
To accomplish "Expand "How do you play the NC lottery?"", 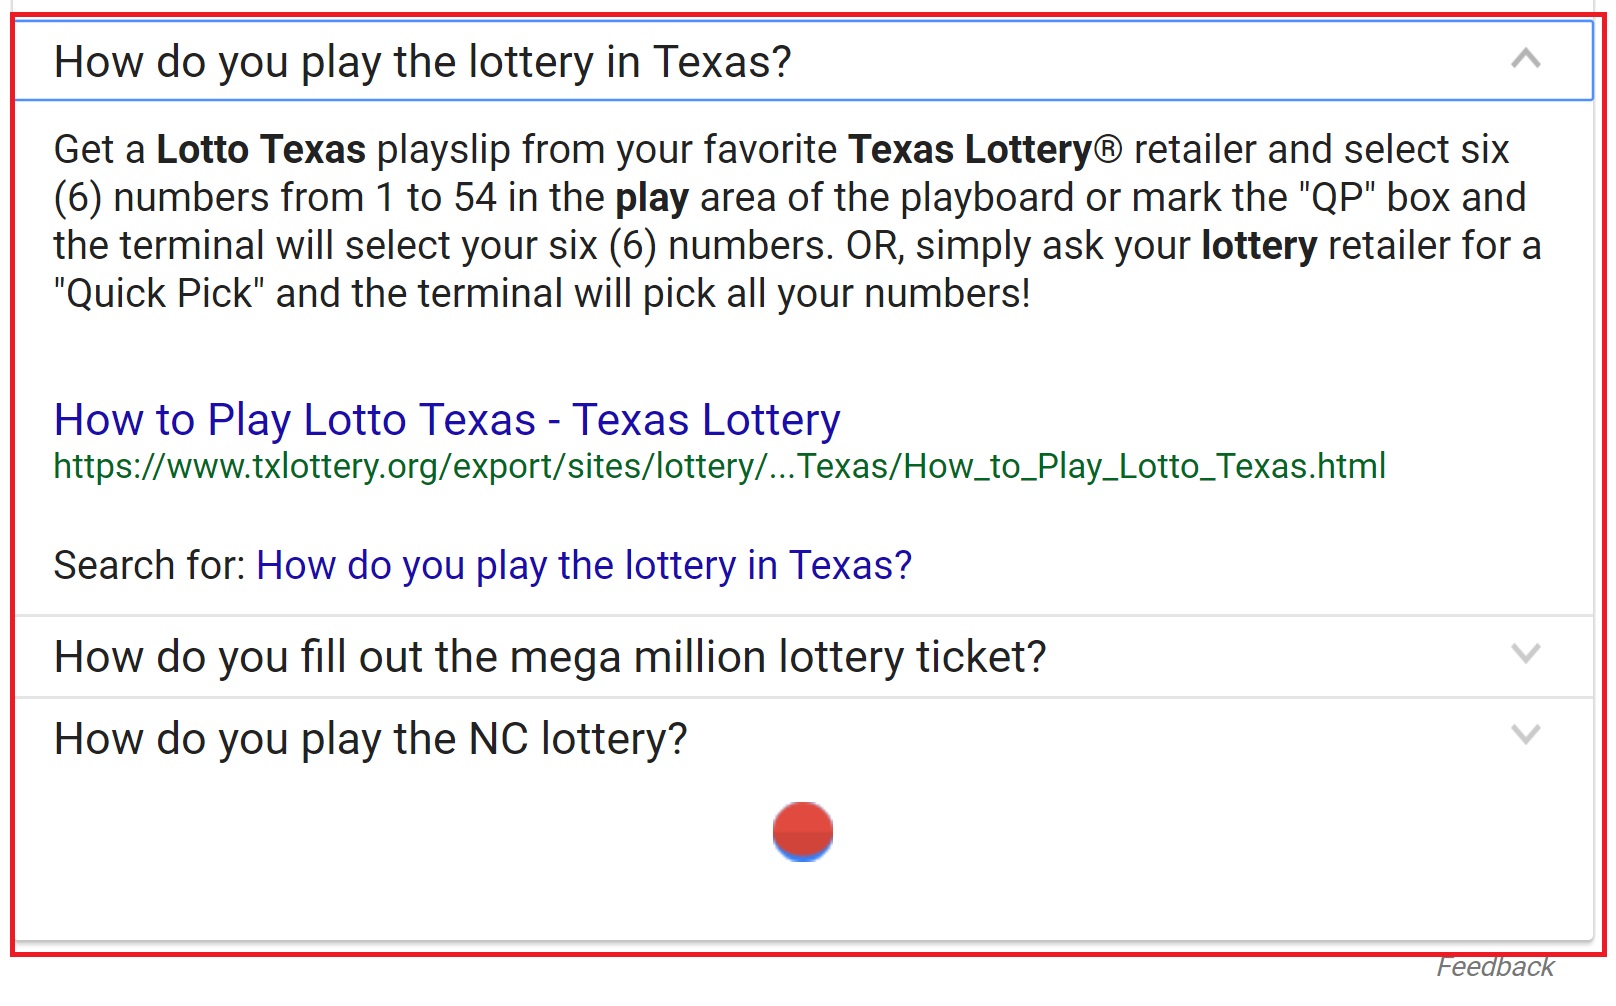I will (804, 739).
